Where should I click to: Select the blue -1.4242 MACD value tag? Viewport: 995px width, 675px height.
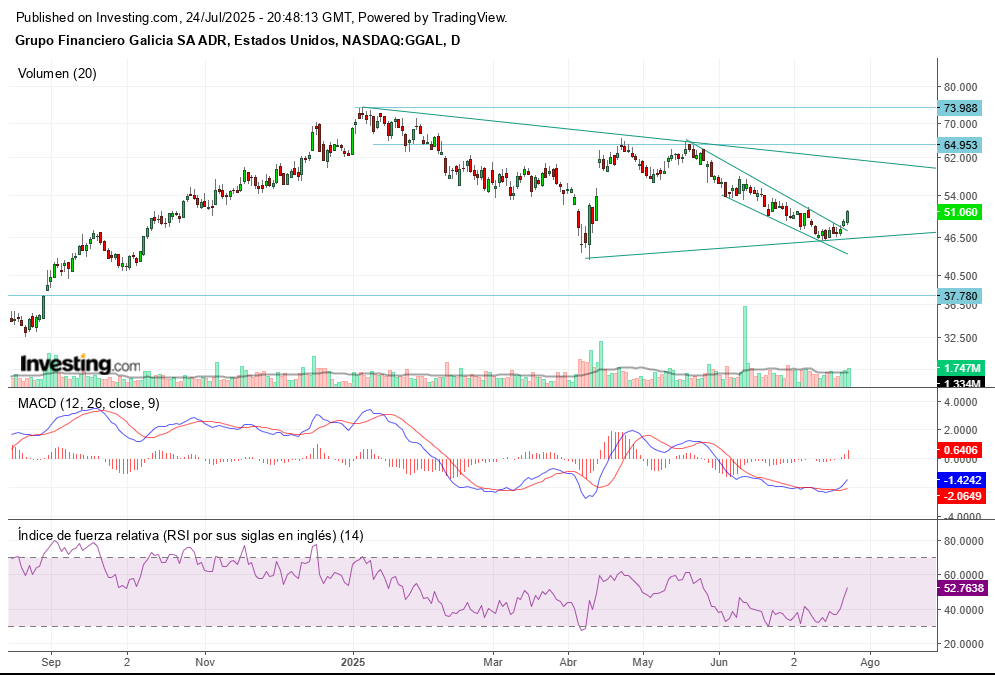point(962,480)
